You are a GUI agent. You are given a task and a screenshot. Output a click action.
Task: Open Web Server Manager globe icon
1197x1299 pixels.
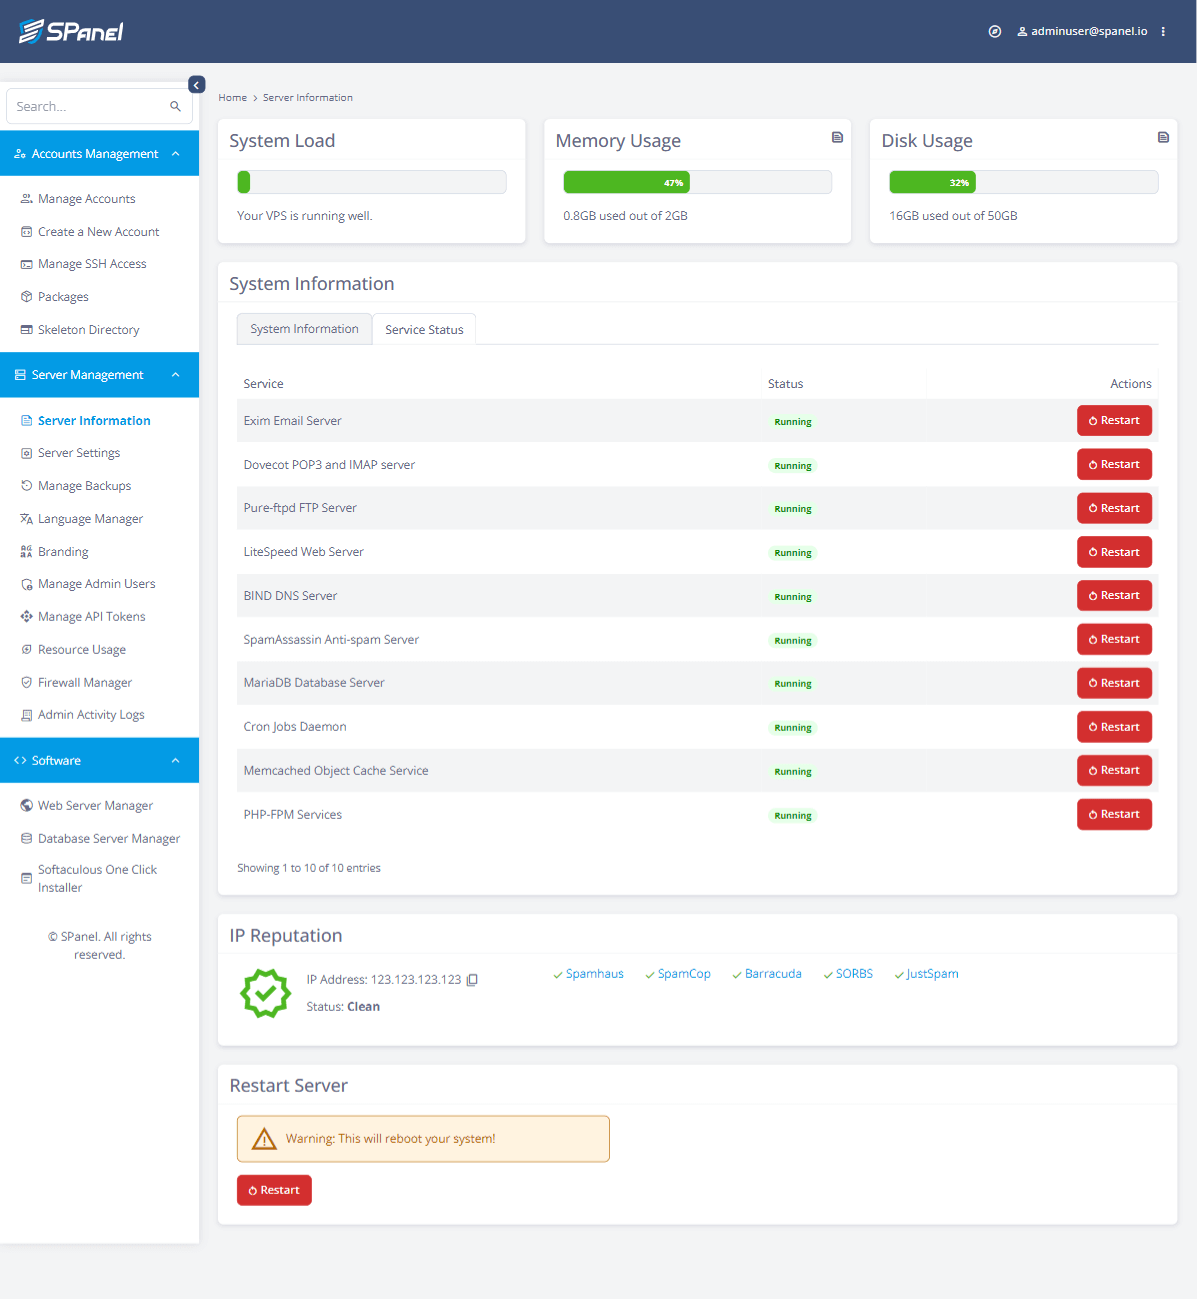[25, 805]
